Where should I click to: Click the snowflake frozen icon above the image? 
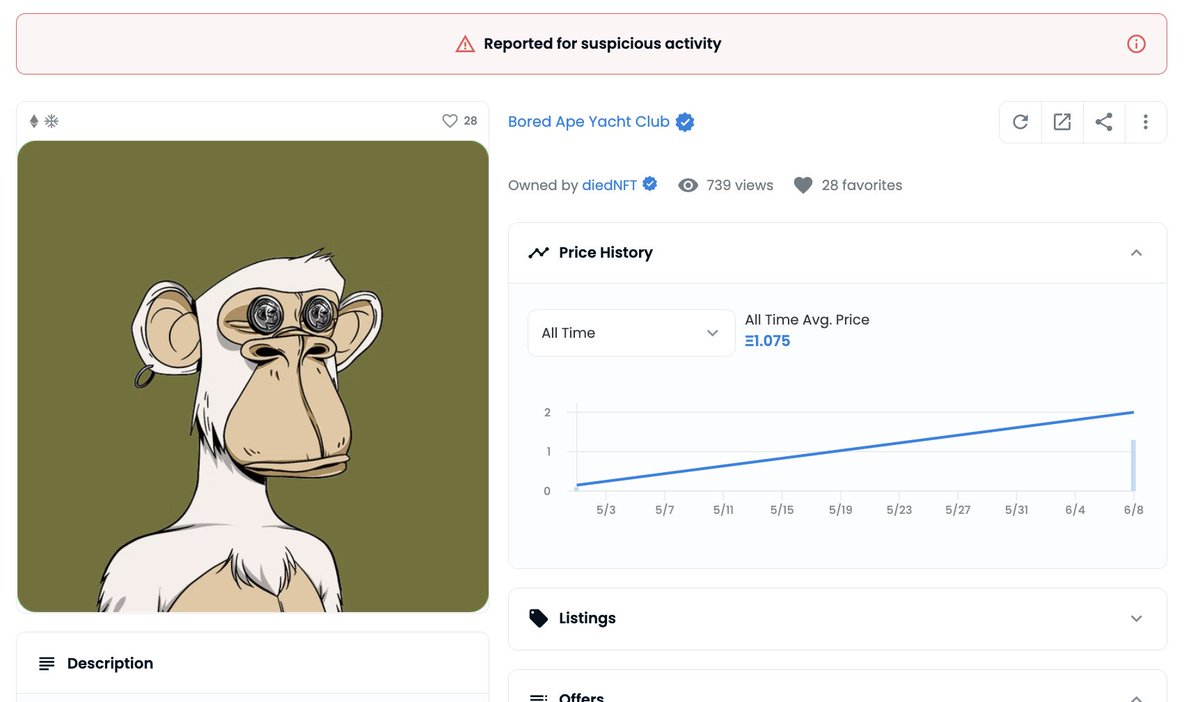[51, 121]
